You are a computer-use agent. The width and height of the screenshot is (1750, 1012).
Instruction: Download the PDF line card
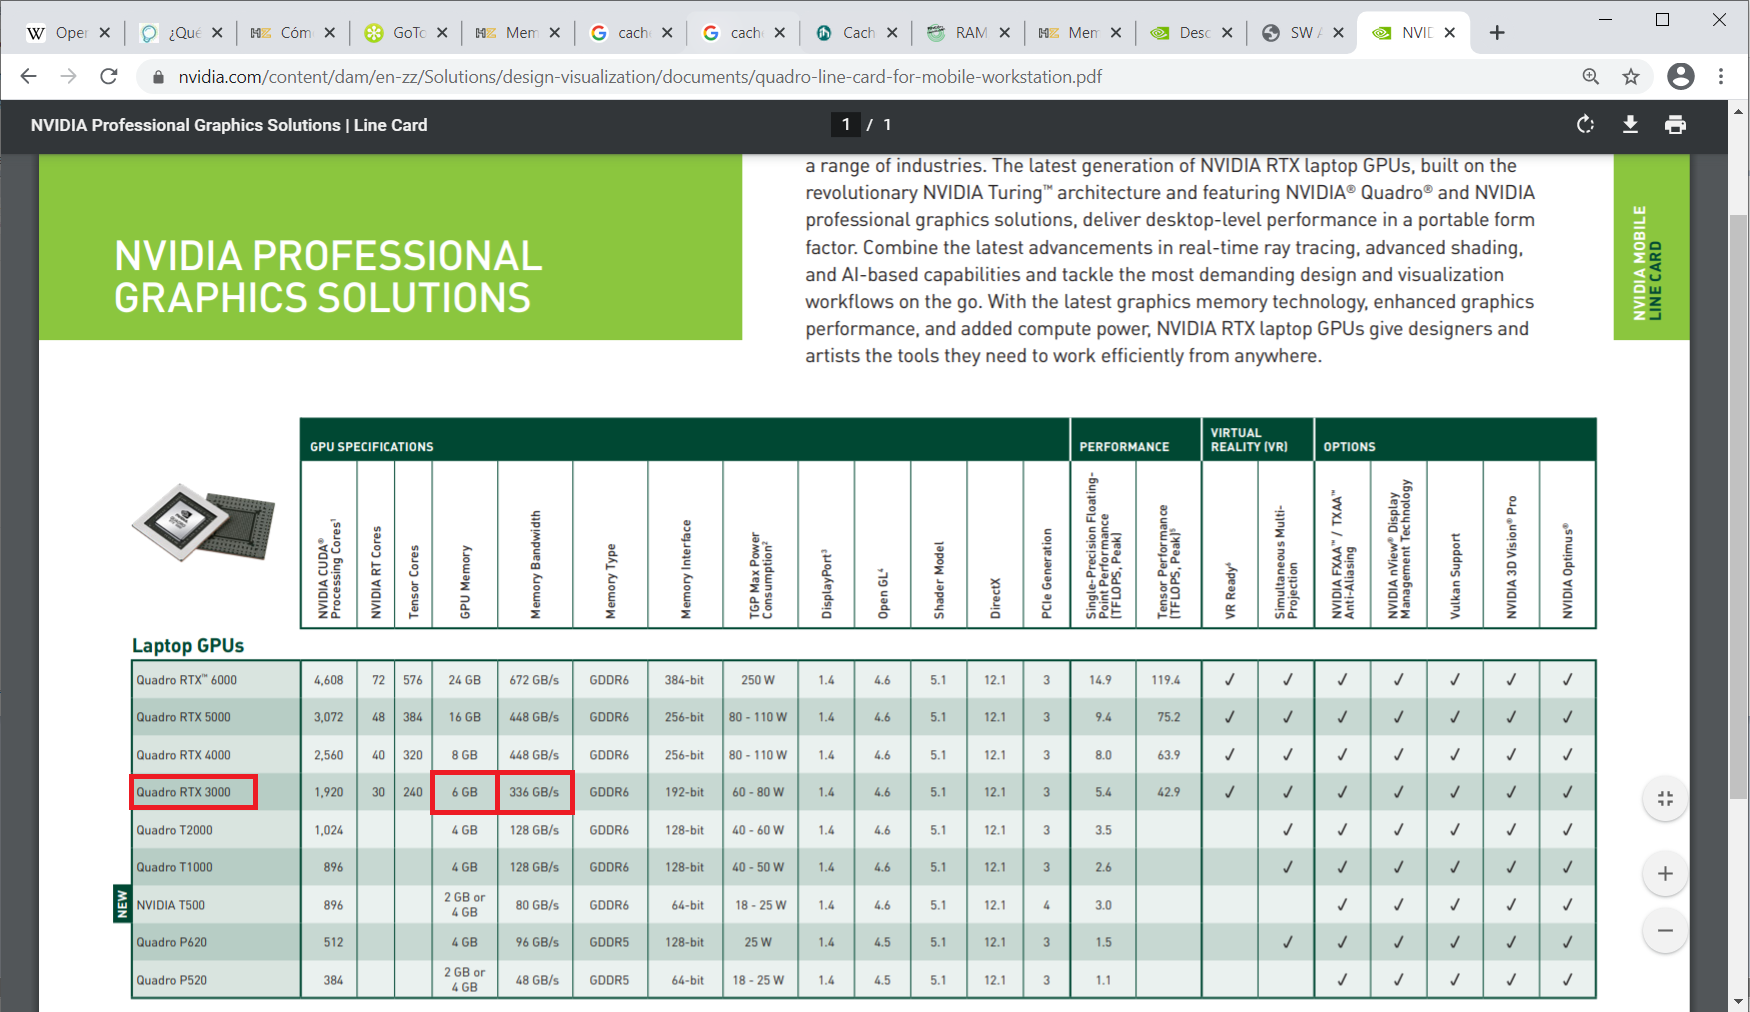(1630, 124)
